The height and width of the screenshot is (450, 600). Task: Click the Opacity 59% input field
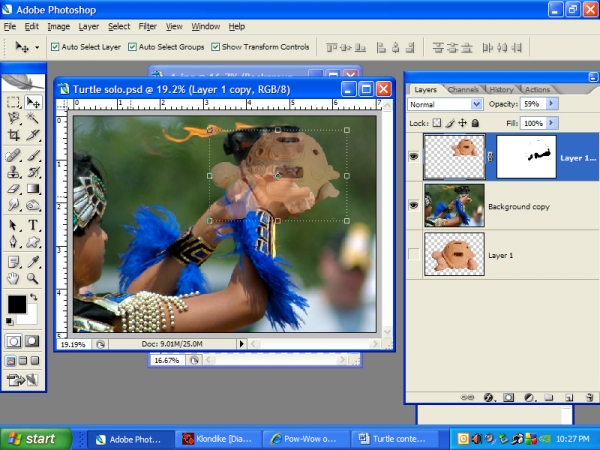coord(533,103)
